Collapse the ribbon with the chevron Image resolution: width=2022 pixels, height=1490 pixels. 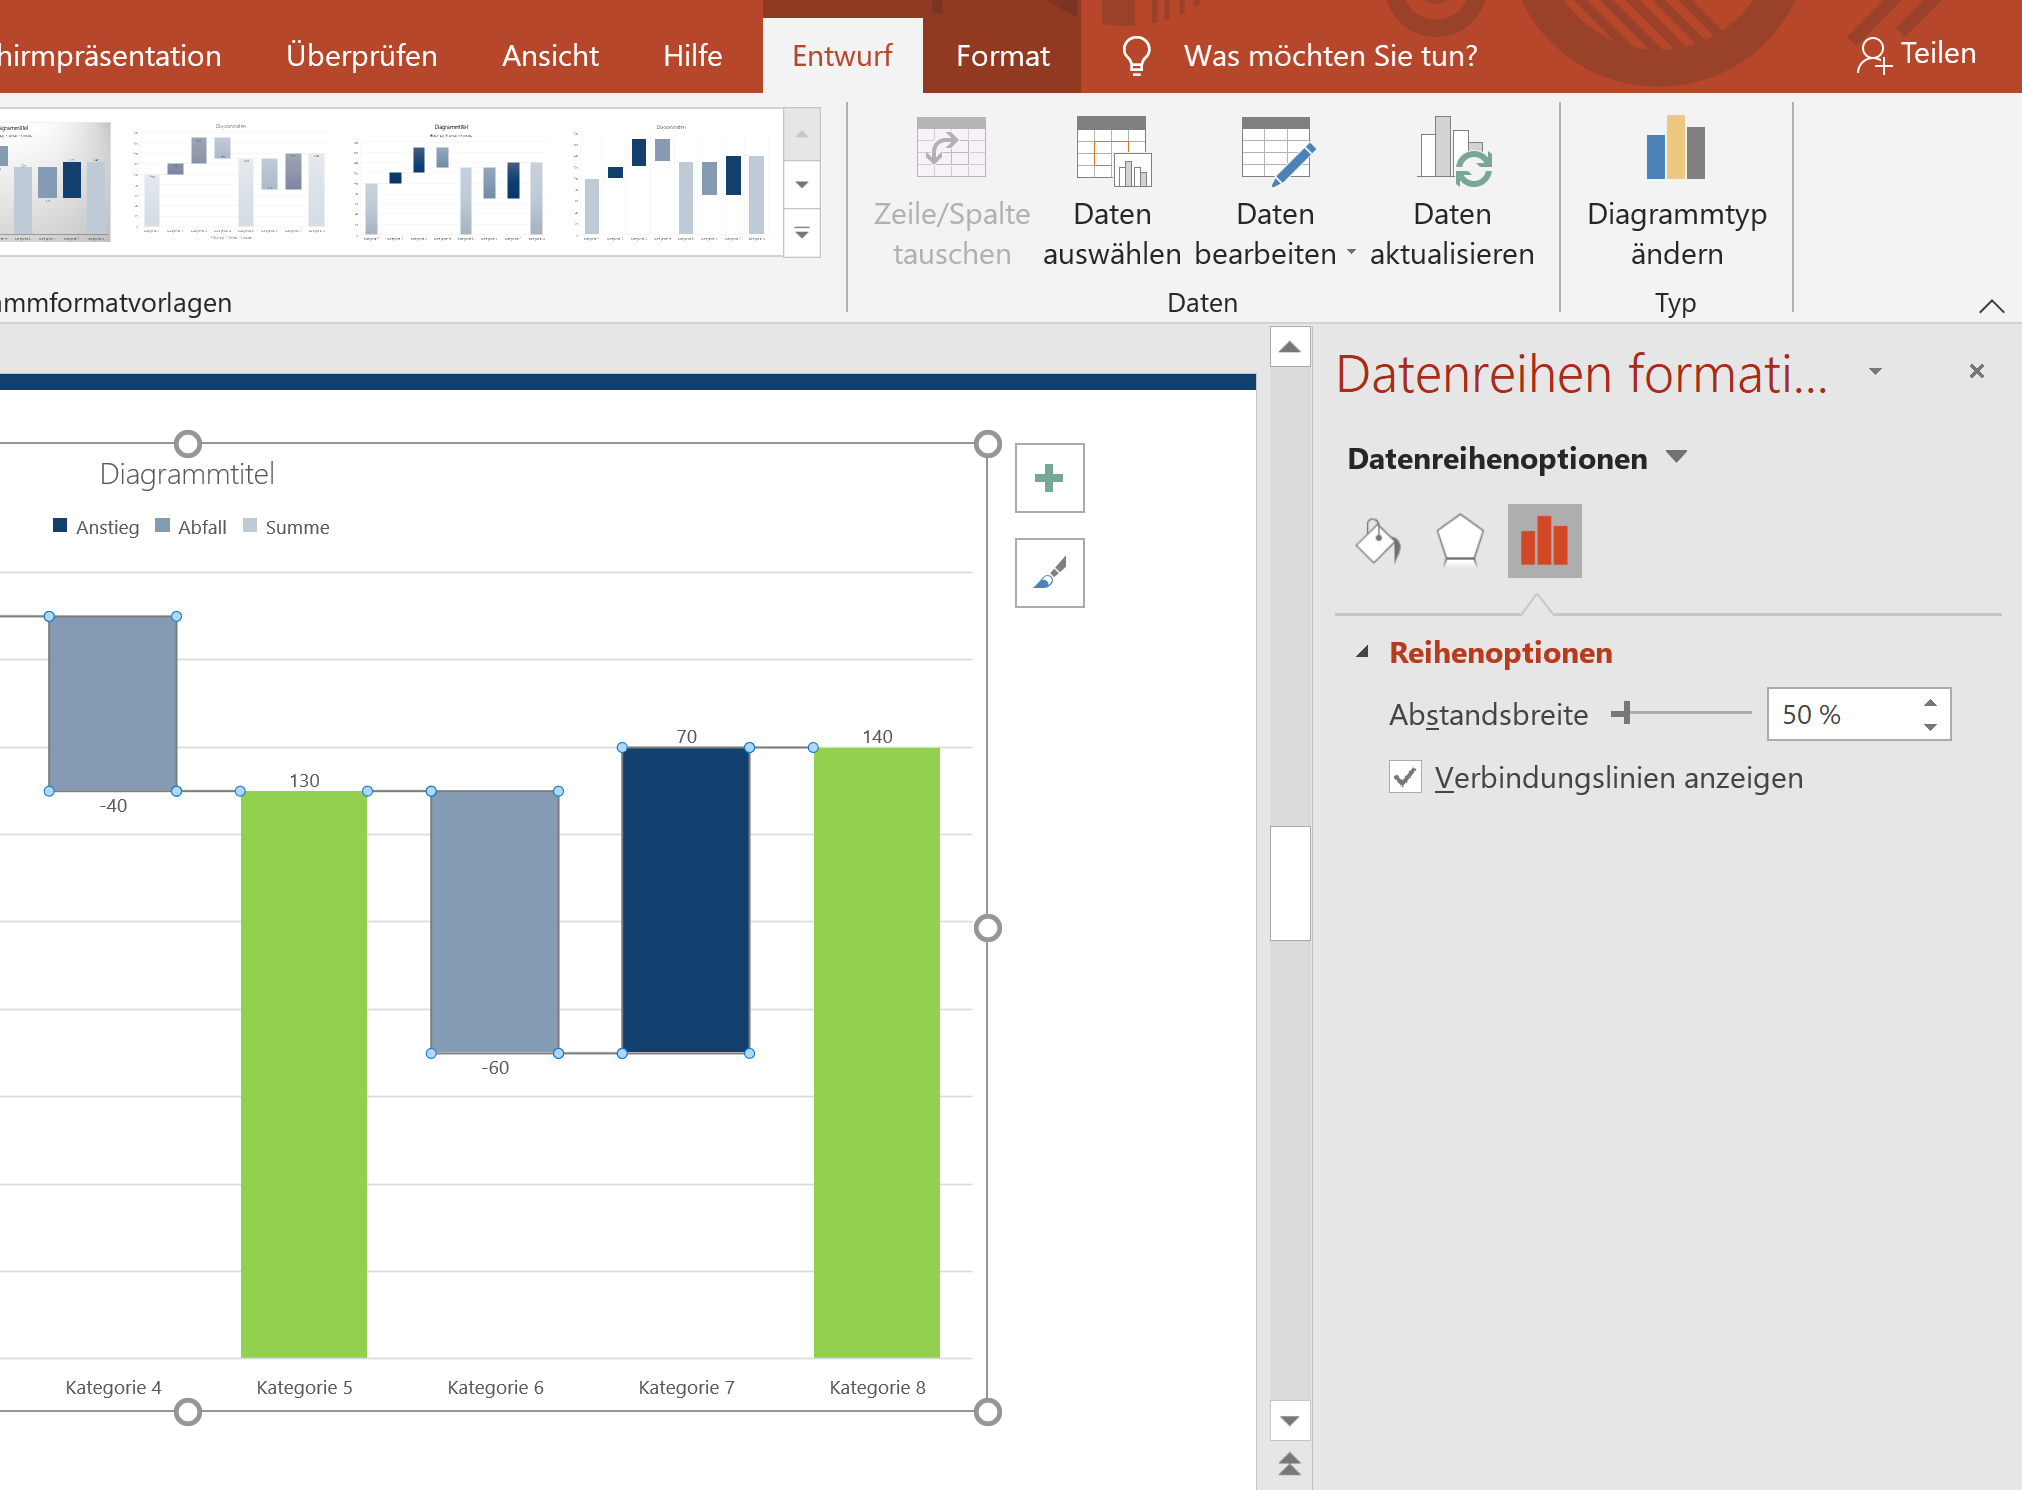coord(1991,306)
